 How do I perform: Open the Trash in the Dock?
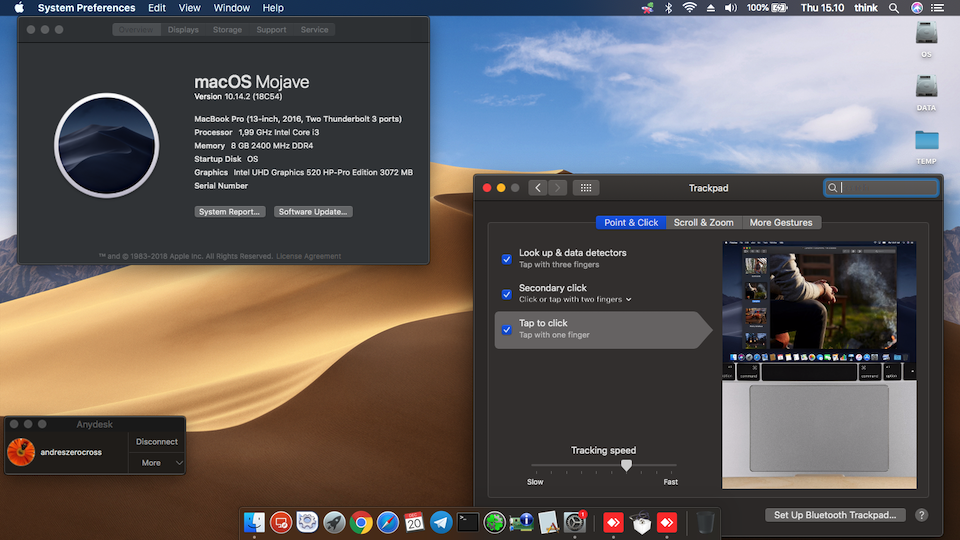click(x=705, y=522)
